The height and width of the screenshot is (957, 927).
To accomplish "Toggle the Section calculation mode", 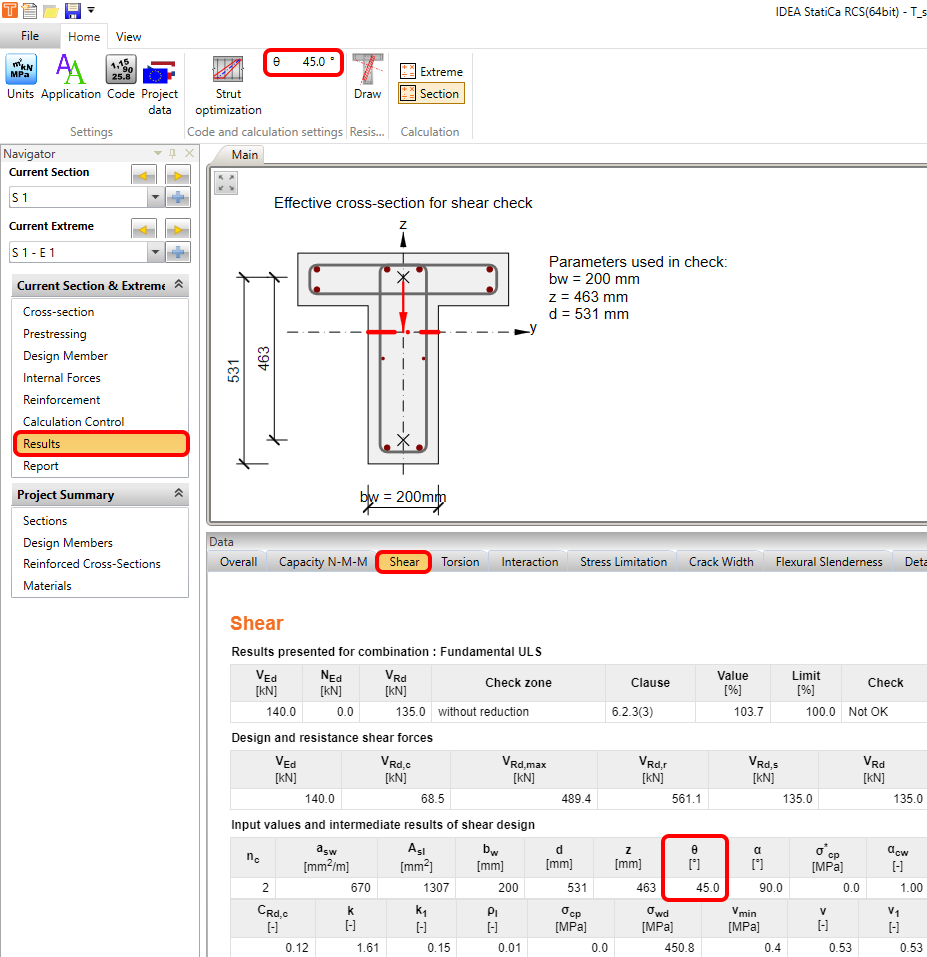I will pyautogui.click(x=431, y=93).
